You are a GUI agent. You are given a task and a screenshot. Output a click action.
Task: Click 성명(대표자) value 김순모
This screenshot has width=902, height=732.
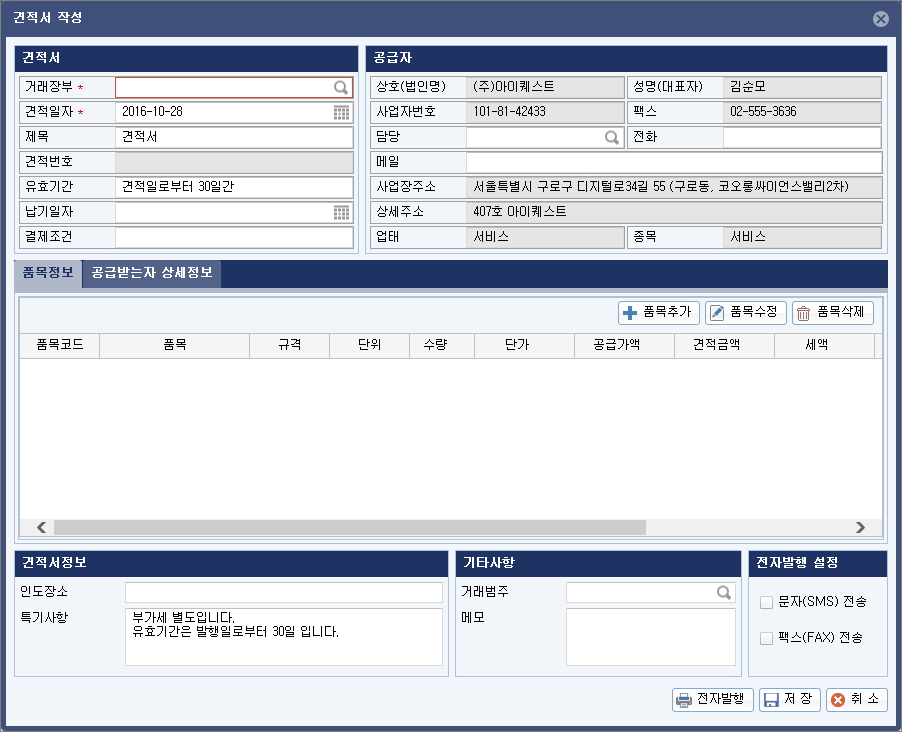[x=802, y=87]
